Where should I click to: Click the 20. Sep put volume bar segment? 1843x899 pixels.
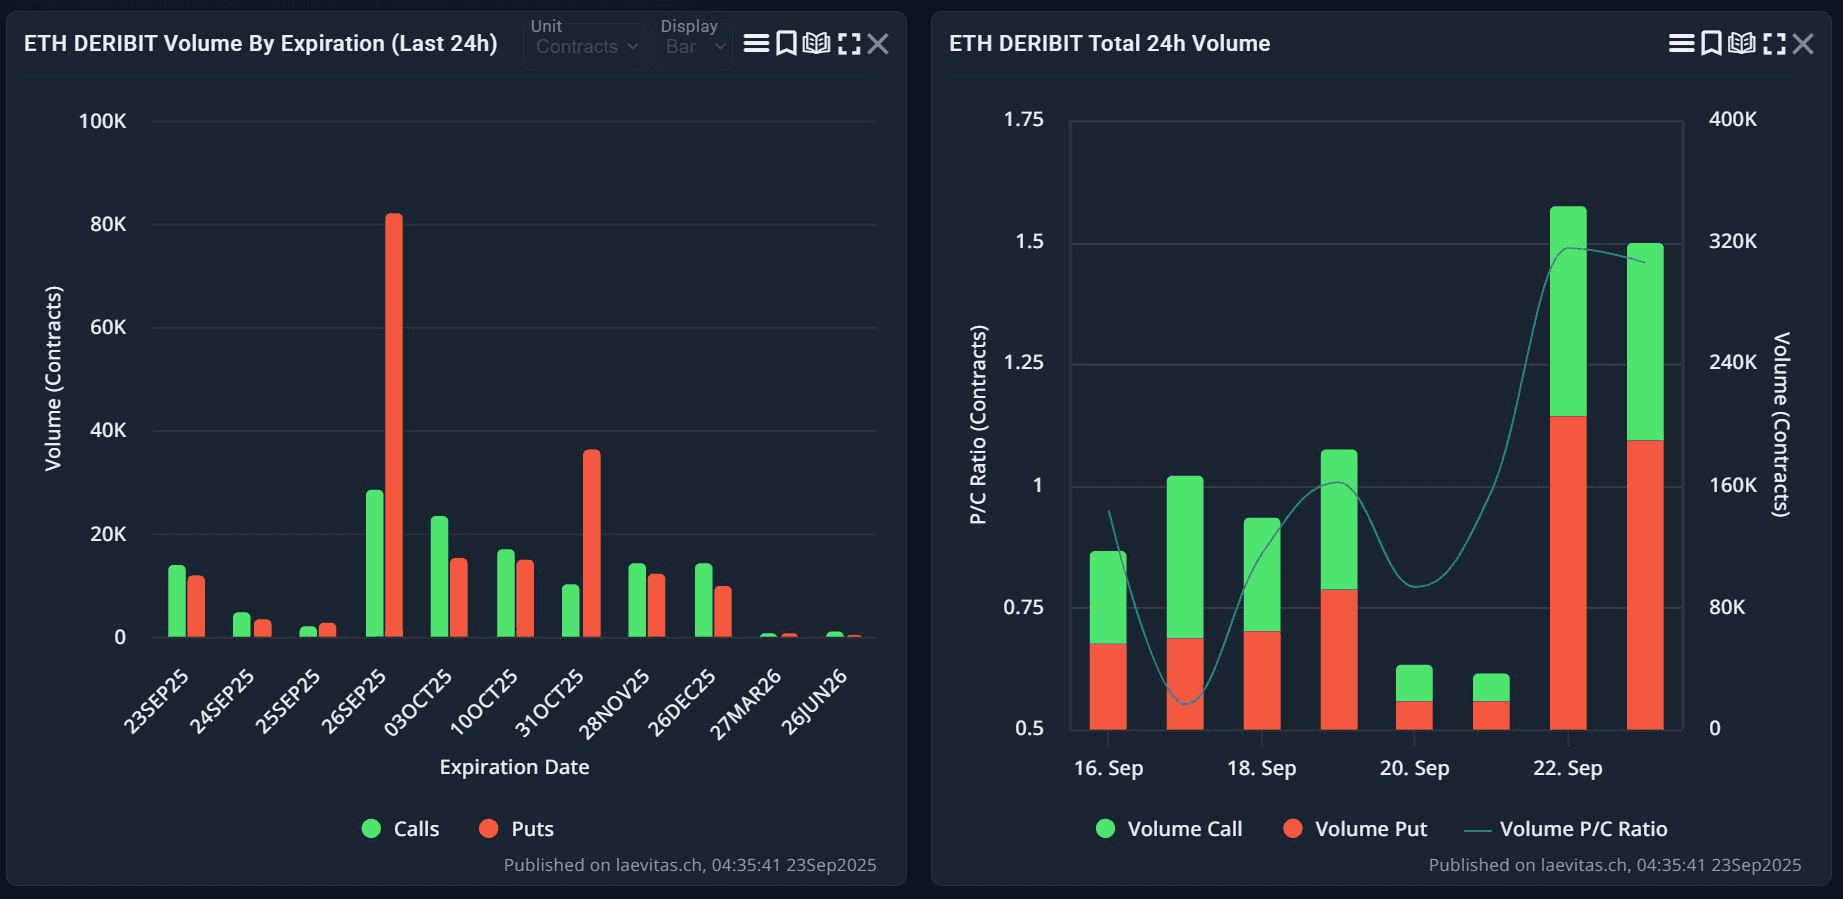(x=1414, y=715)
